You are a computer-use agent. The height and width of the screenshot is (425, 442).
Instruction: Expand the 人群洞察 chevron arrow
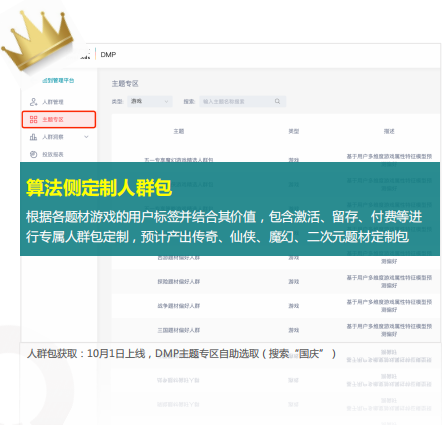pos(86,137)
